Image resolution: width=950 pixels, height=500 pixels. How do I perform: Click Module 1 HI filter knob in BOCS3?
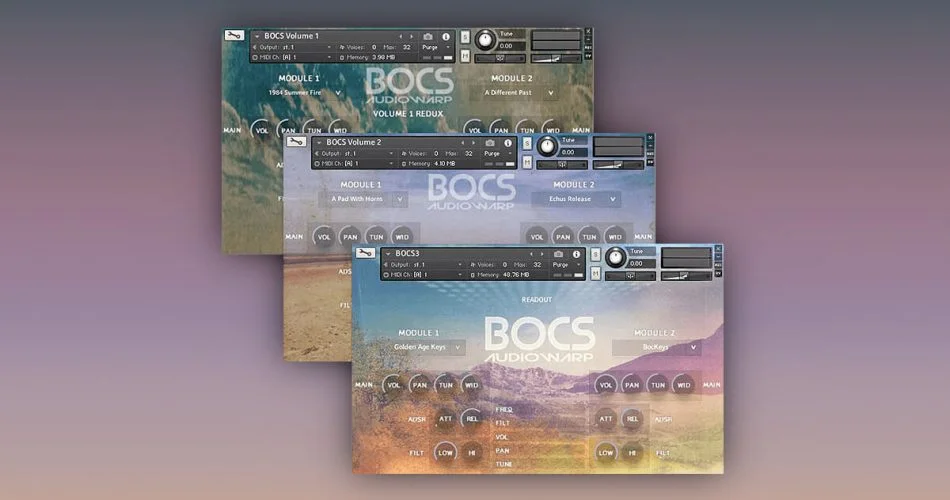pos(471,453)
